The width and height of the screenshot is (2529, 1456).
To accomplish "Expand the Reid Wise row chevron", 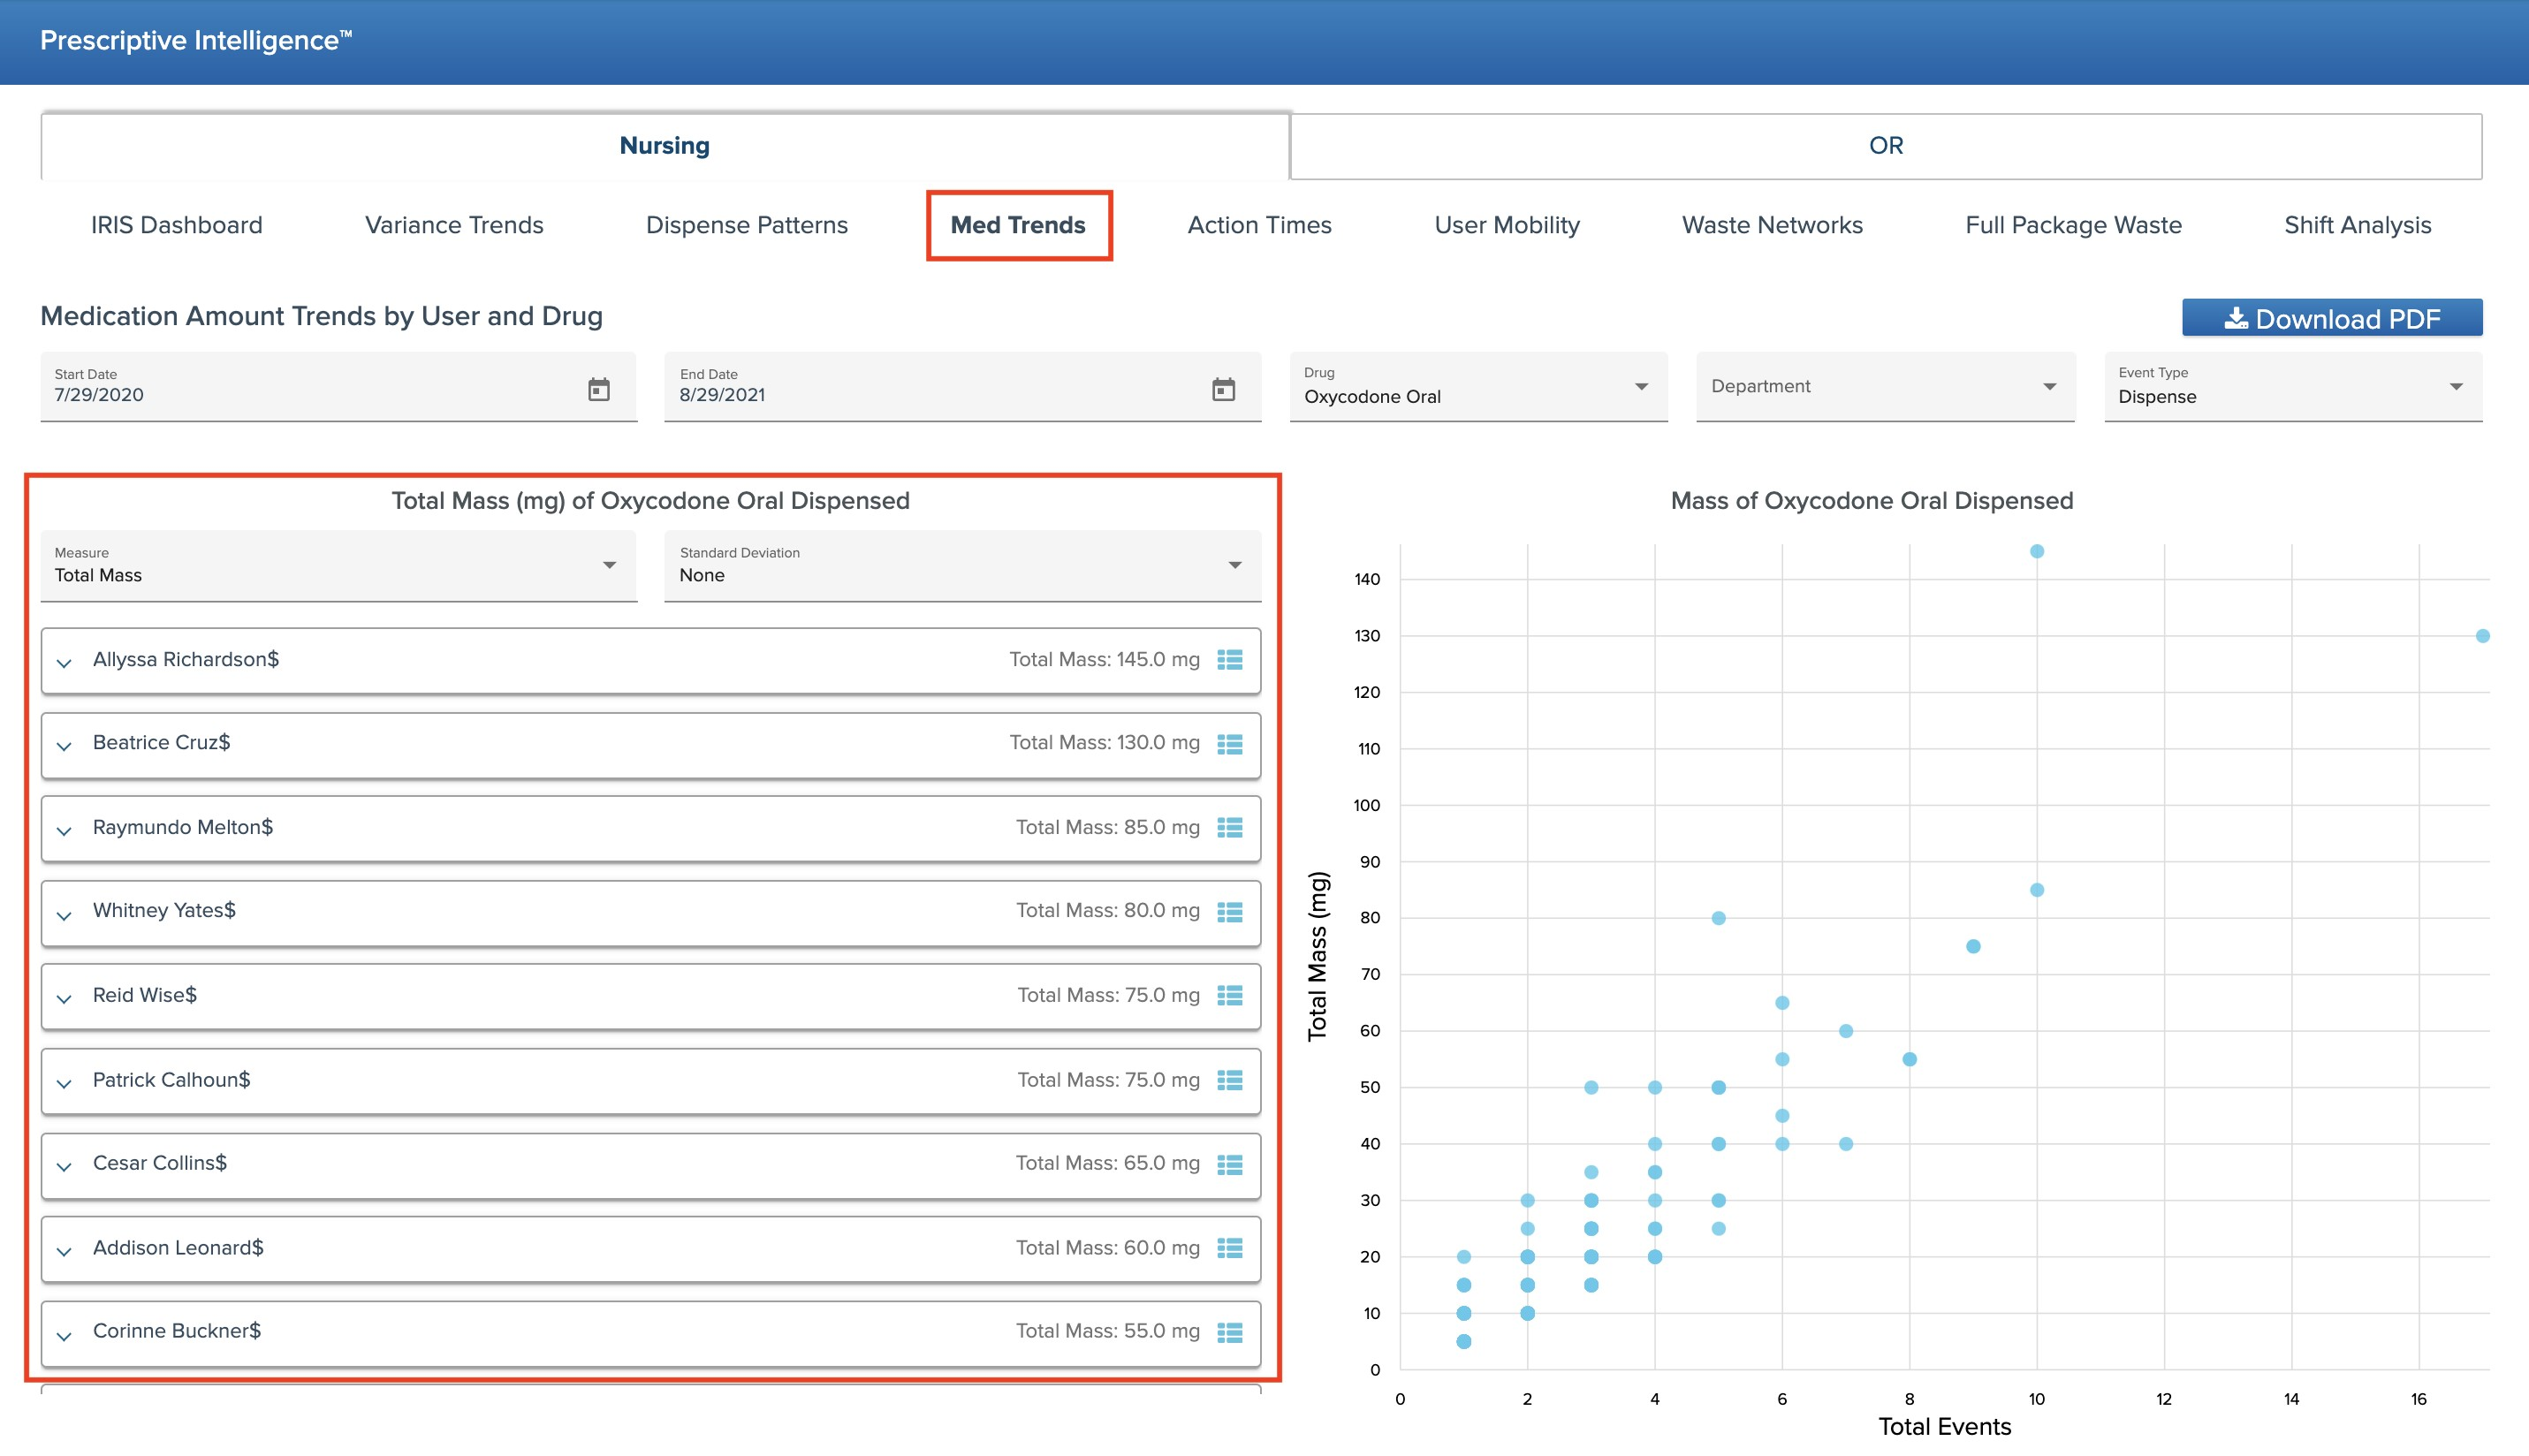I will 64,998.
